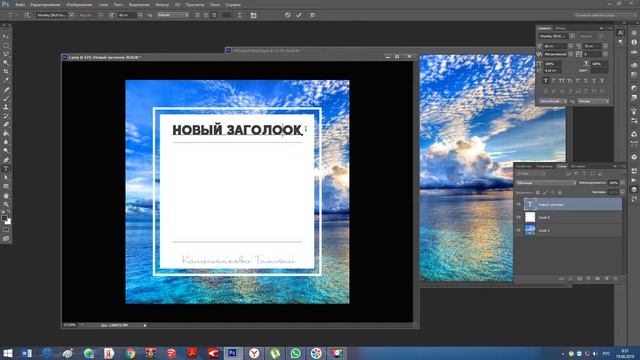The width and height of the screenshot is (640, 360).
Task: Toggle text orientation icon in options bar
Action: 27,15
